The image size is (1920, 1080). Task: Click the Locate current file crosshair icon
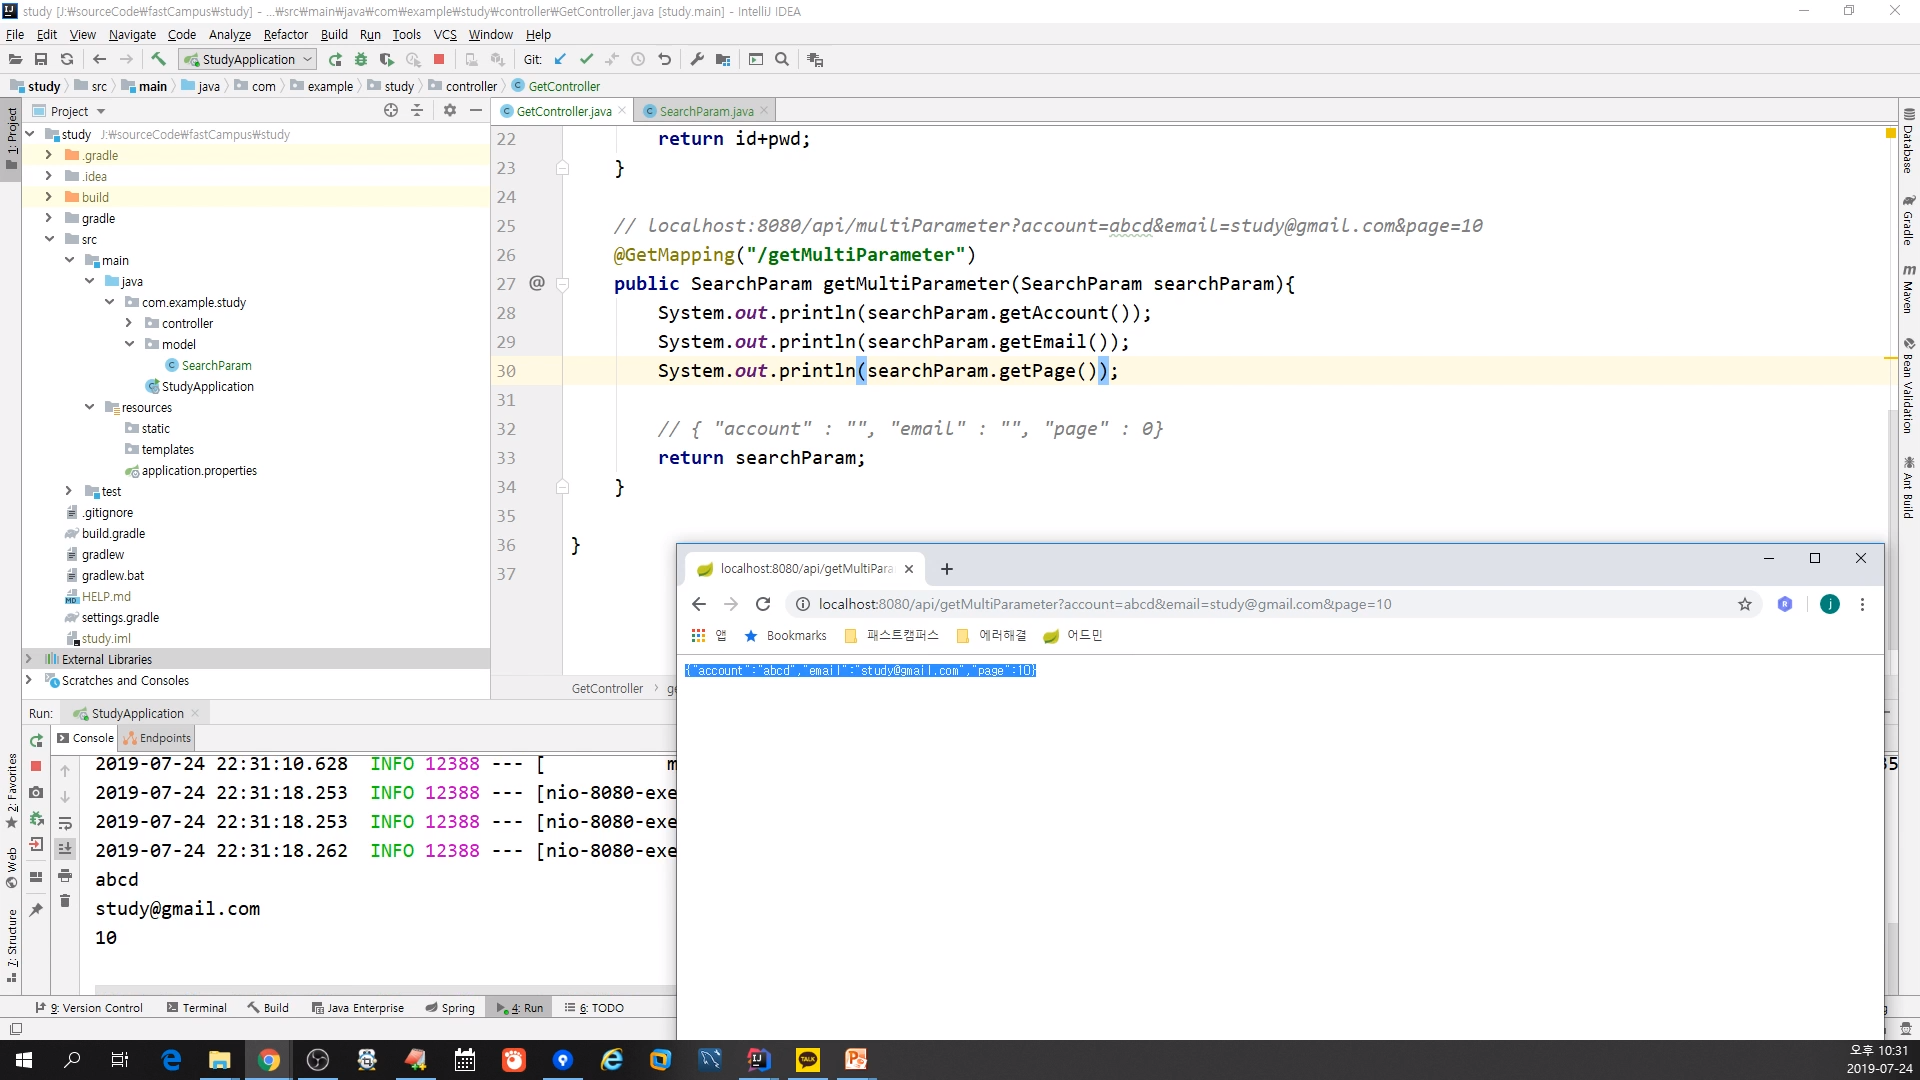click(391, 111)
